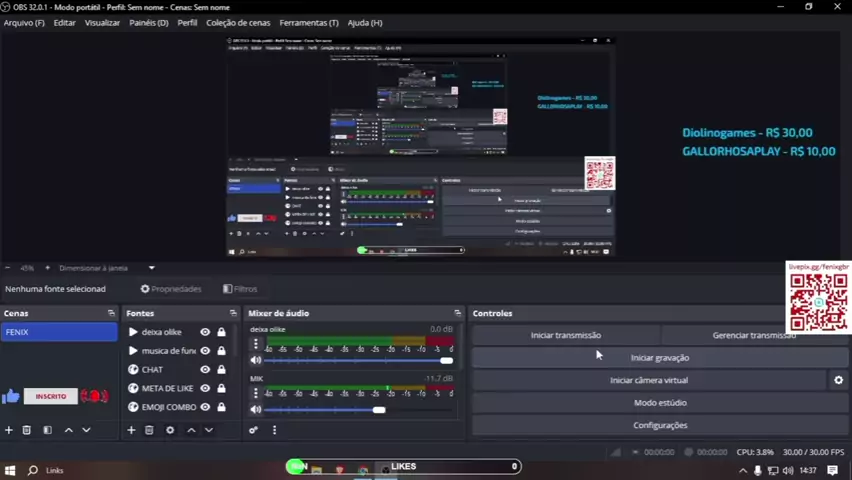Open advanced audio properties in mixer toolbar
Image resolution: width=852 pixels, height=480 pixels.
coord(254,430)
